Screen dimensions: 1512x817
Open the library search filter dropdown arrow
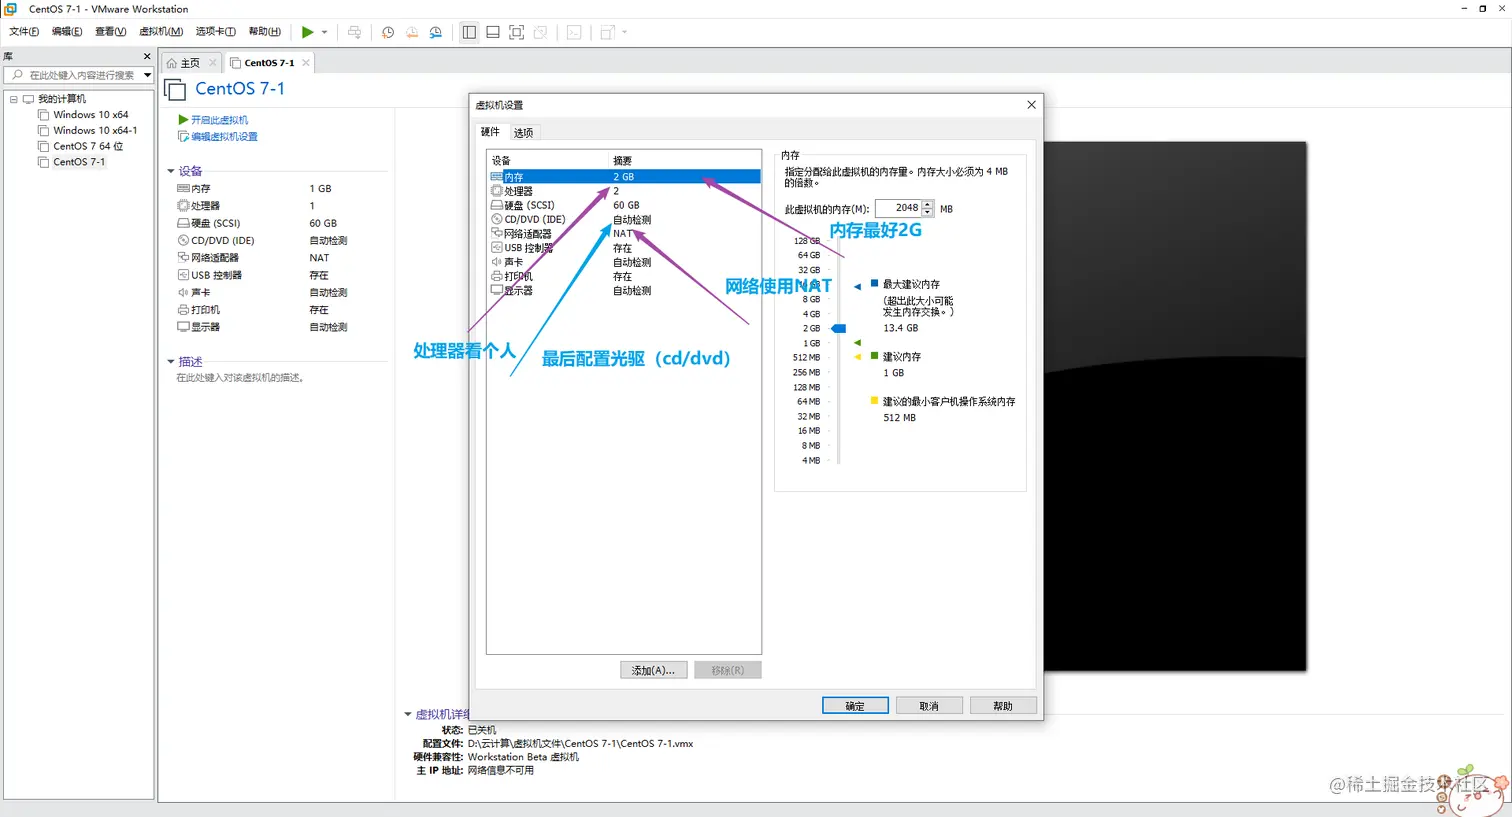tap(147, 75)
